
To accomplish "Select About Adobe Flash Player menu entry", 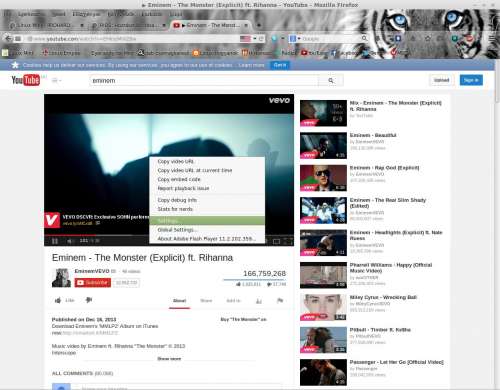I will click(207, 239).
